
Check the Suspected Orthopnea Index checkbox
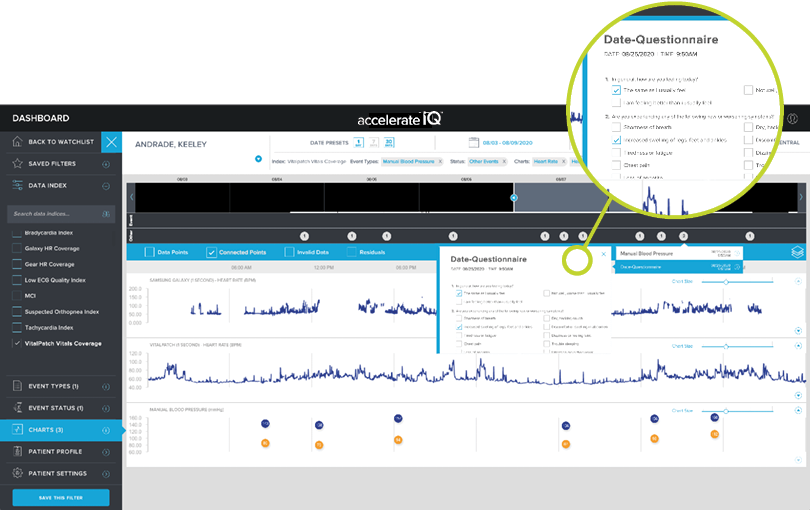[x=17, y=312]
